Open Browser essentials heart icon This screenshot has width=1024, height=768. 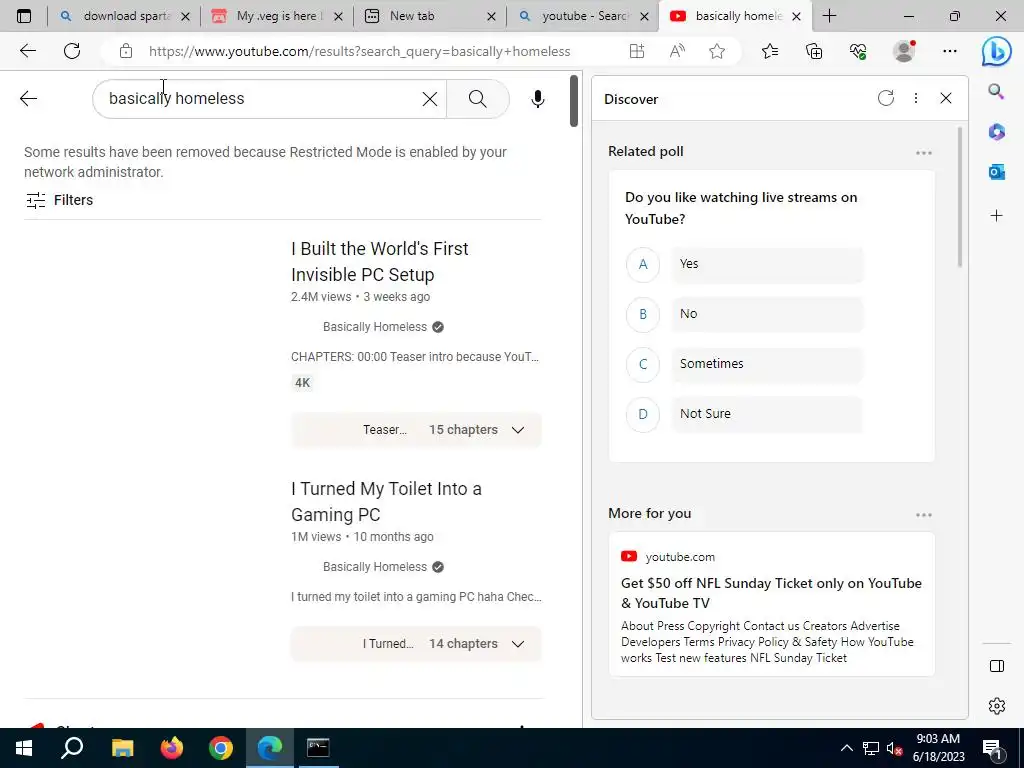coord(858,51)
